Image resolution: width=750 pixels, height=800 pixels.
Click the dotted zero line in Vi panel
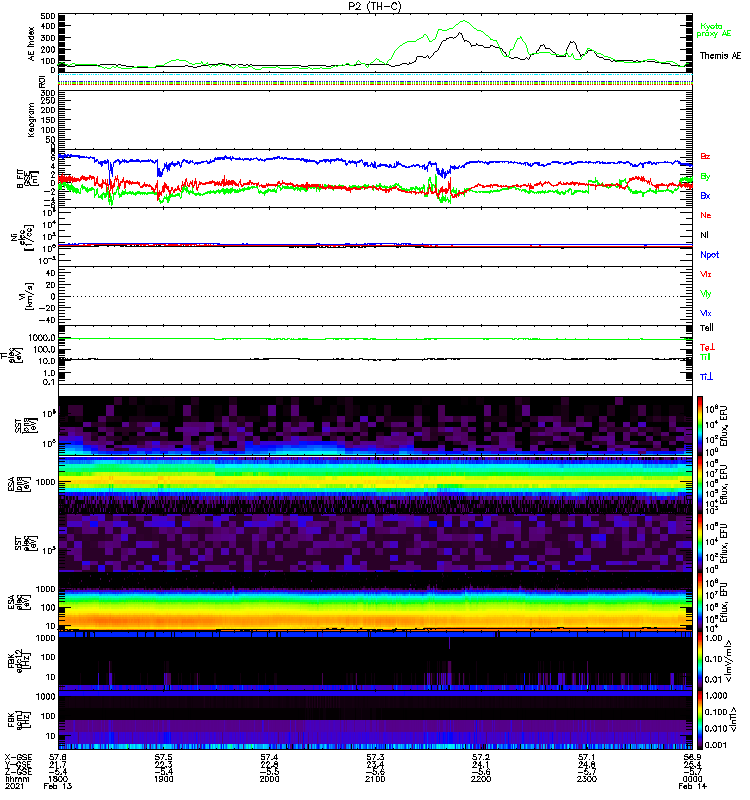coord(375,296)
